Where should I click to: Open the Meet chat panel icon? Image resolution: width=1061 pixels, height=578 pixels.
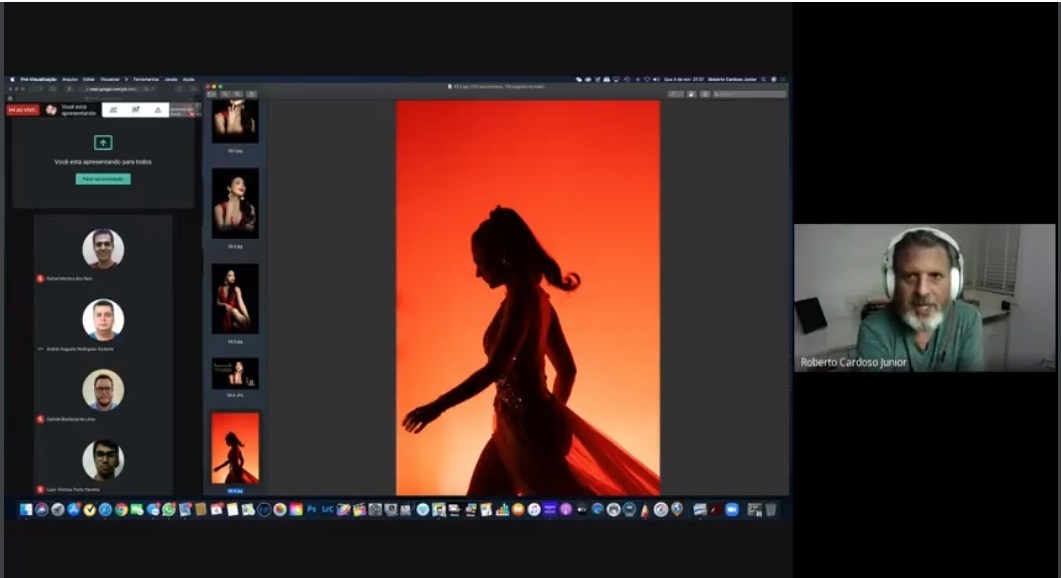(135, 110)
